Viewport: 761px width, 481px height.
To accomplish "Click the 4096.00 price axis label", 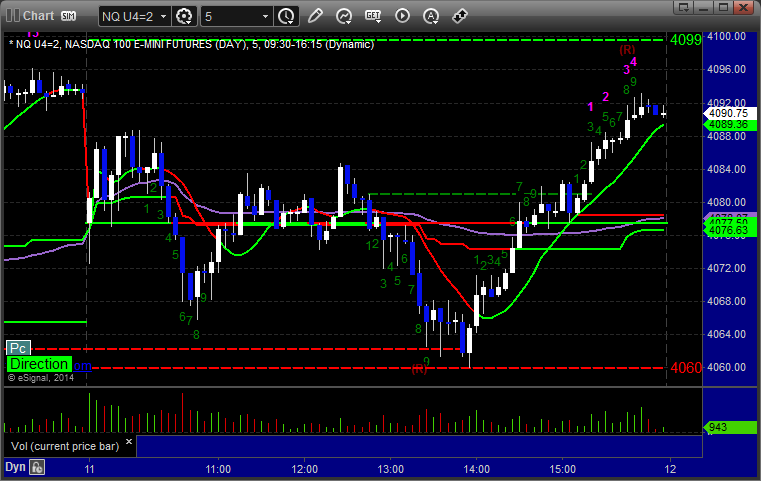I will pyautogui.click(x=727, y=69).
